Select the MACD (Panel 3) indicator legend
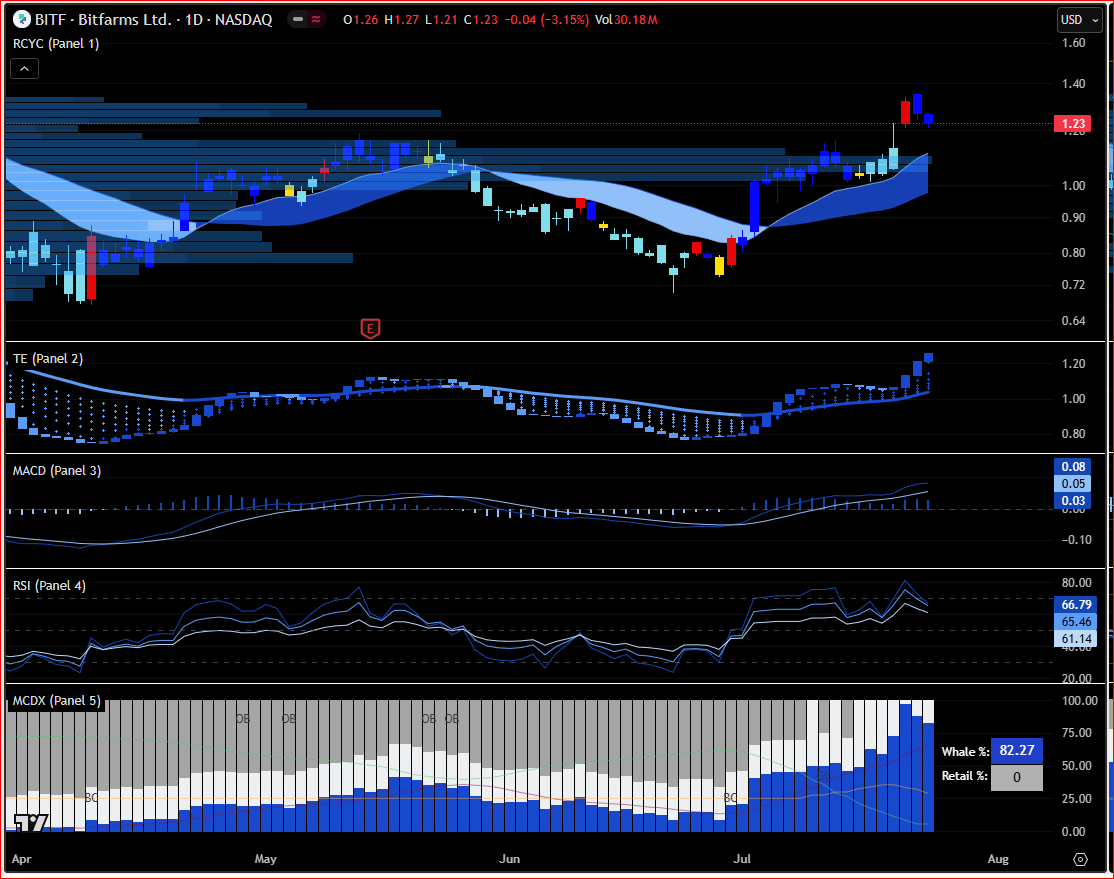The width and height of the screenshot is (1114, 879). 57,470
